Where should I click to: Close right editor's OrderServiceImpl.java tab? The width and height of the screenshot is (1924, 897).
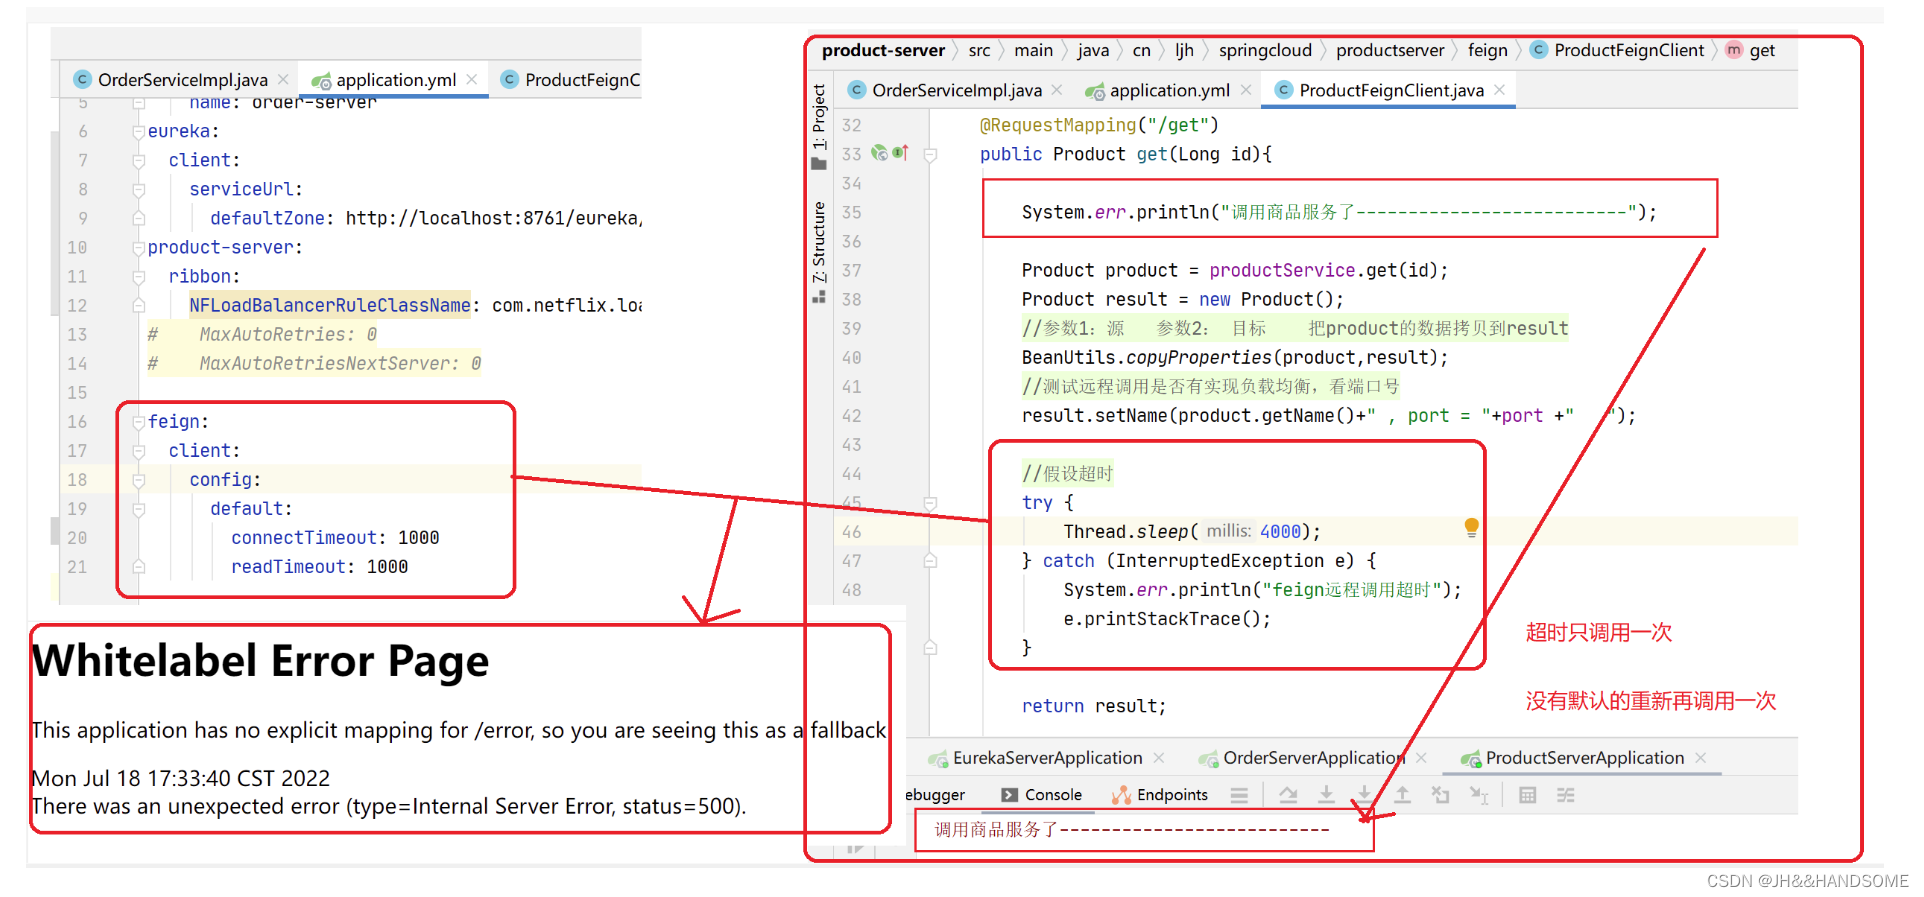click(x=1057, y=90)
